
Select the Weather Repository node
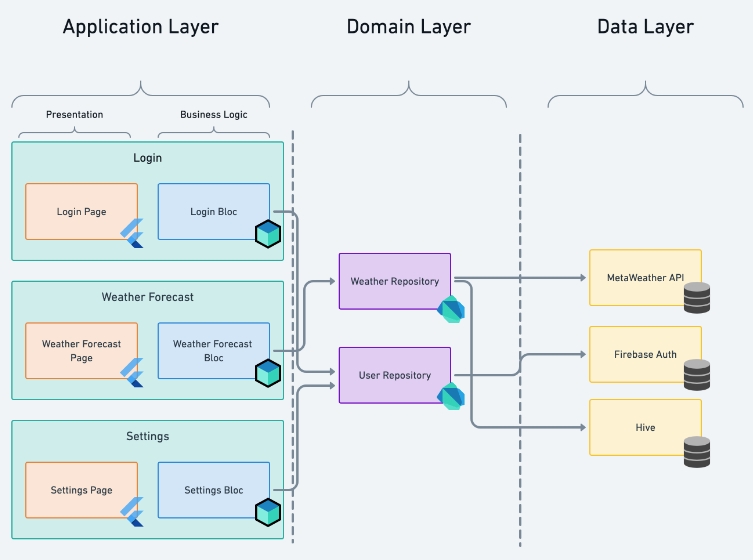[x=394, y=281]
